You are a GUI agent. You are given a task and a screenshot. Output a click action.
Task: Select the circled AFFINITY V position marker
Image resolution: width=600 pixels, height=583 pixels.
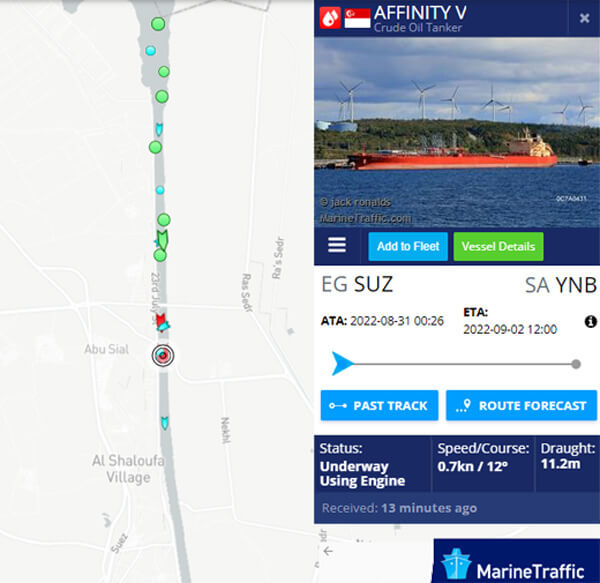pos(163,355)
